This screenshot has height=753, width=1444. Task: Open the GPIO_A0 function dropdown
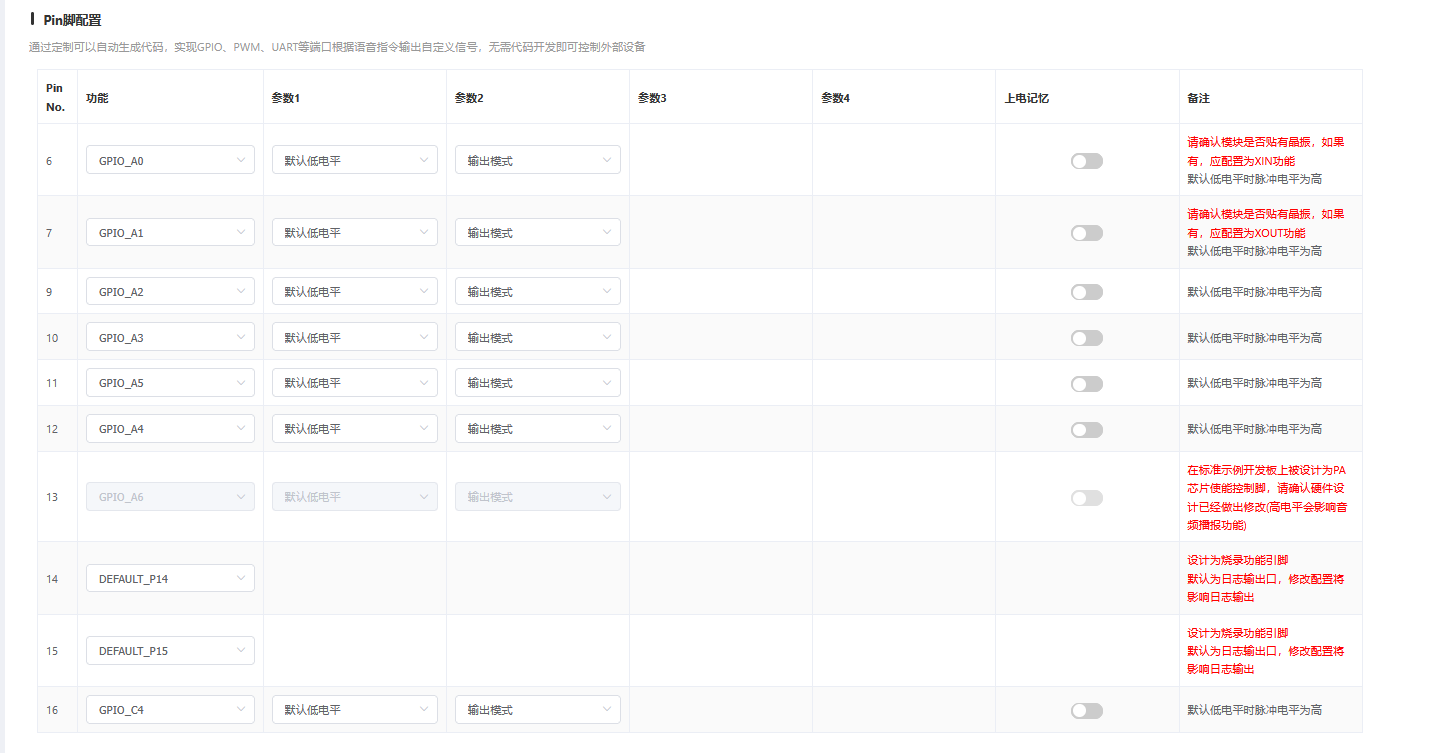pyautogui.click(x=170, y=160)
